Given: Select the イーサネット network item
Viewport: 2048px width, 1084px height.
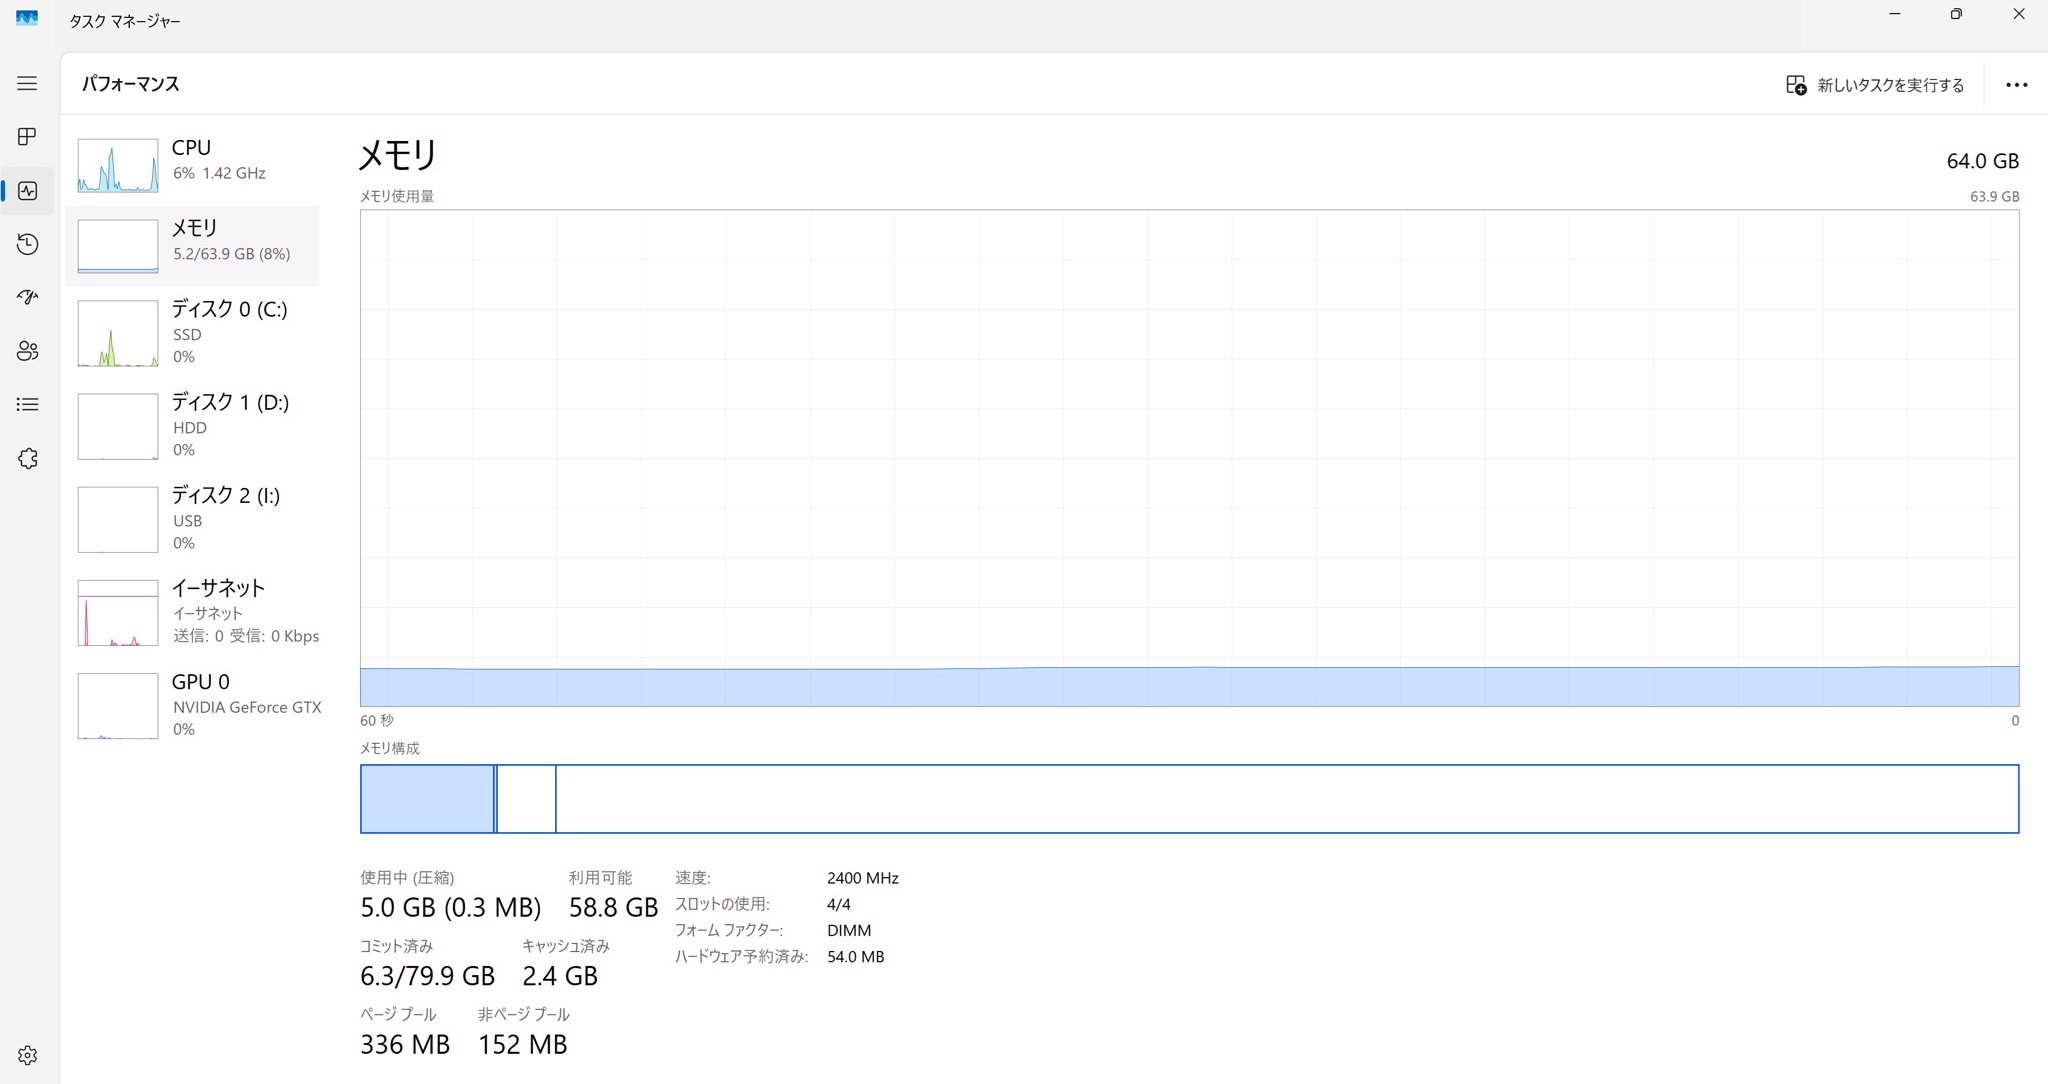Looking at the screenshot, I should coord(193,611).
